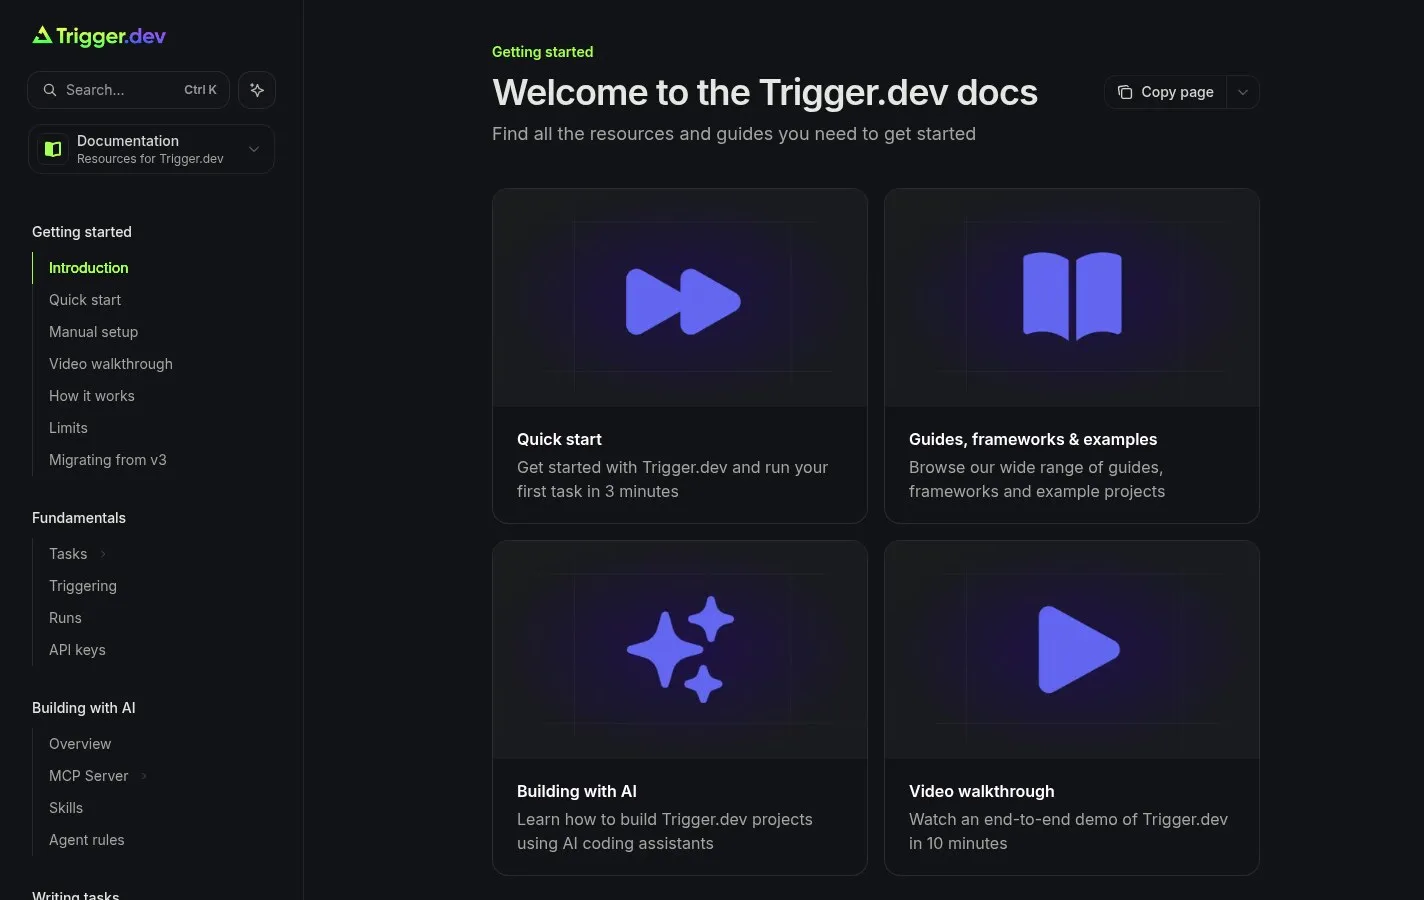Open the Runs page

click(65, 618)
